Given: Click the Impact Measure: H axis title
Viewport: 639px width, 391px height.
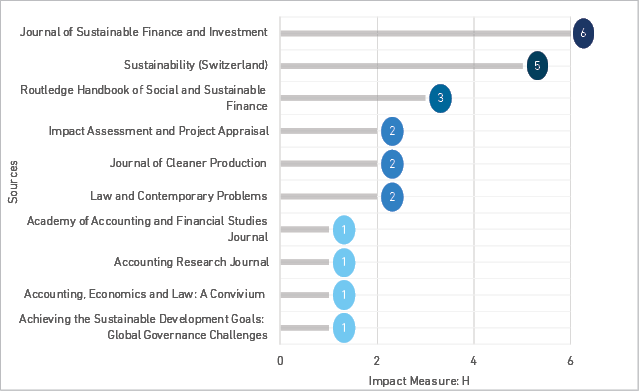Looking at the screenshot, I should pos(419,381).
